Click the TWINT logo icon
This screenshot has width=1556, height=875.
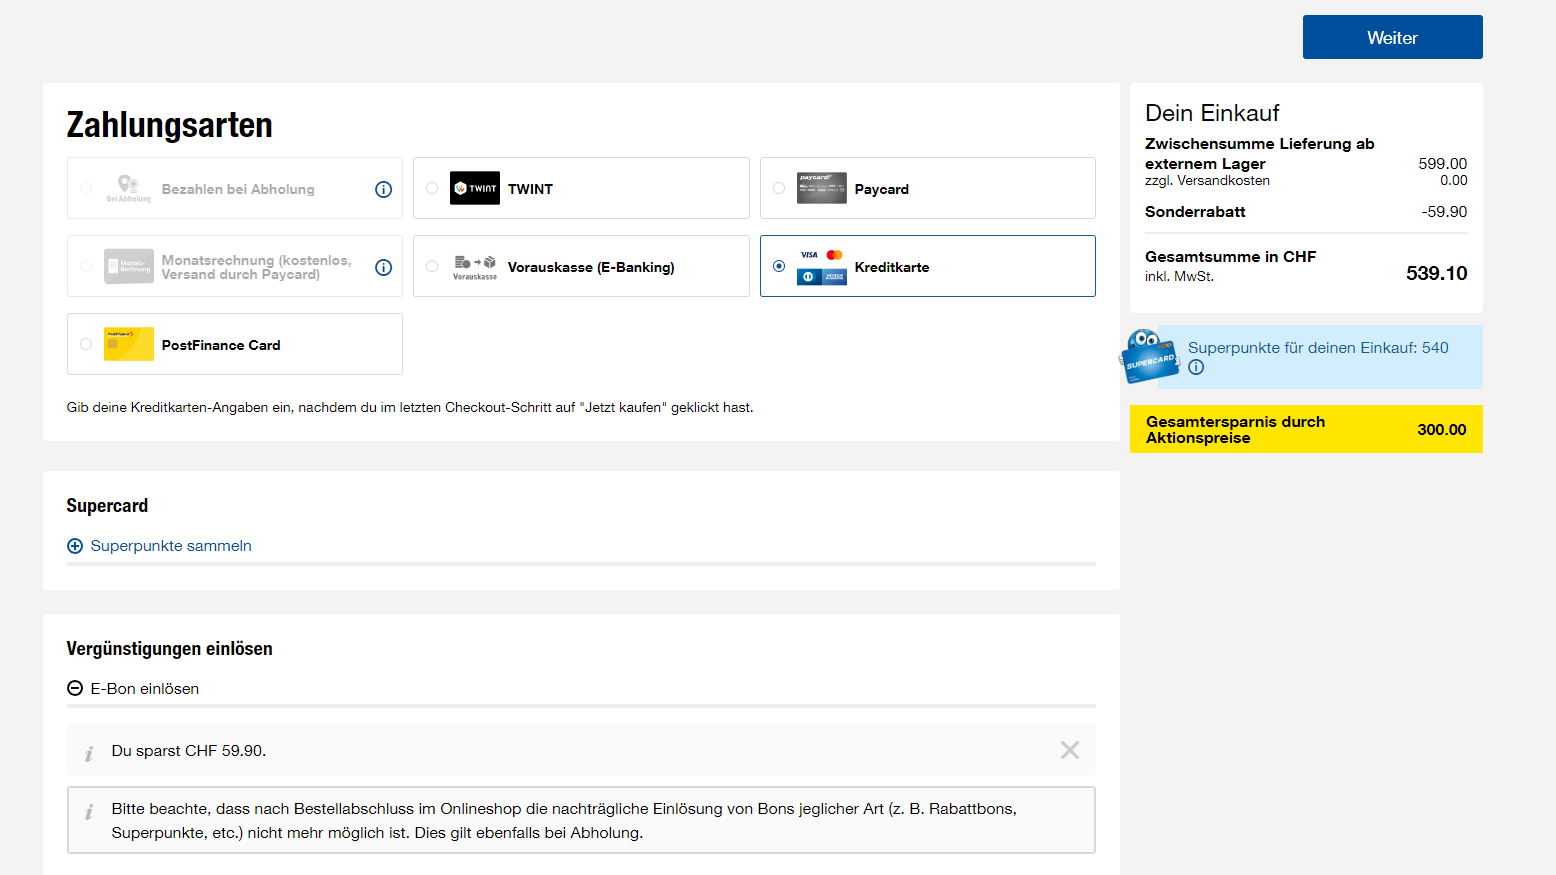474,188
